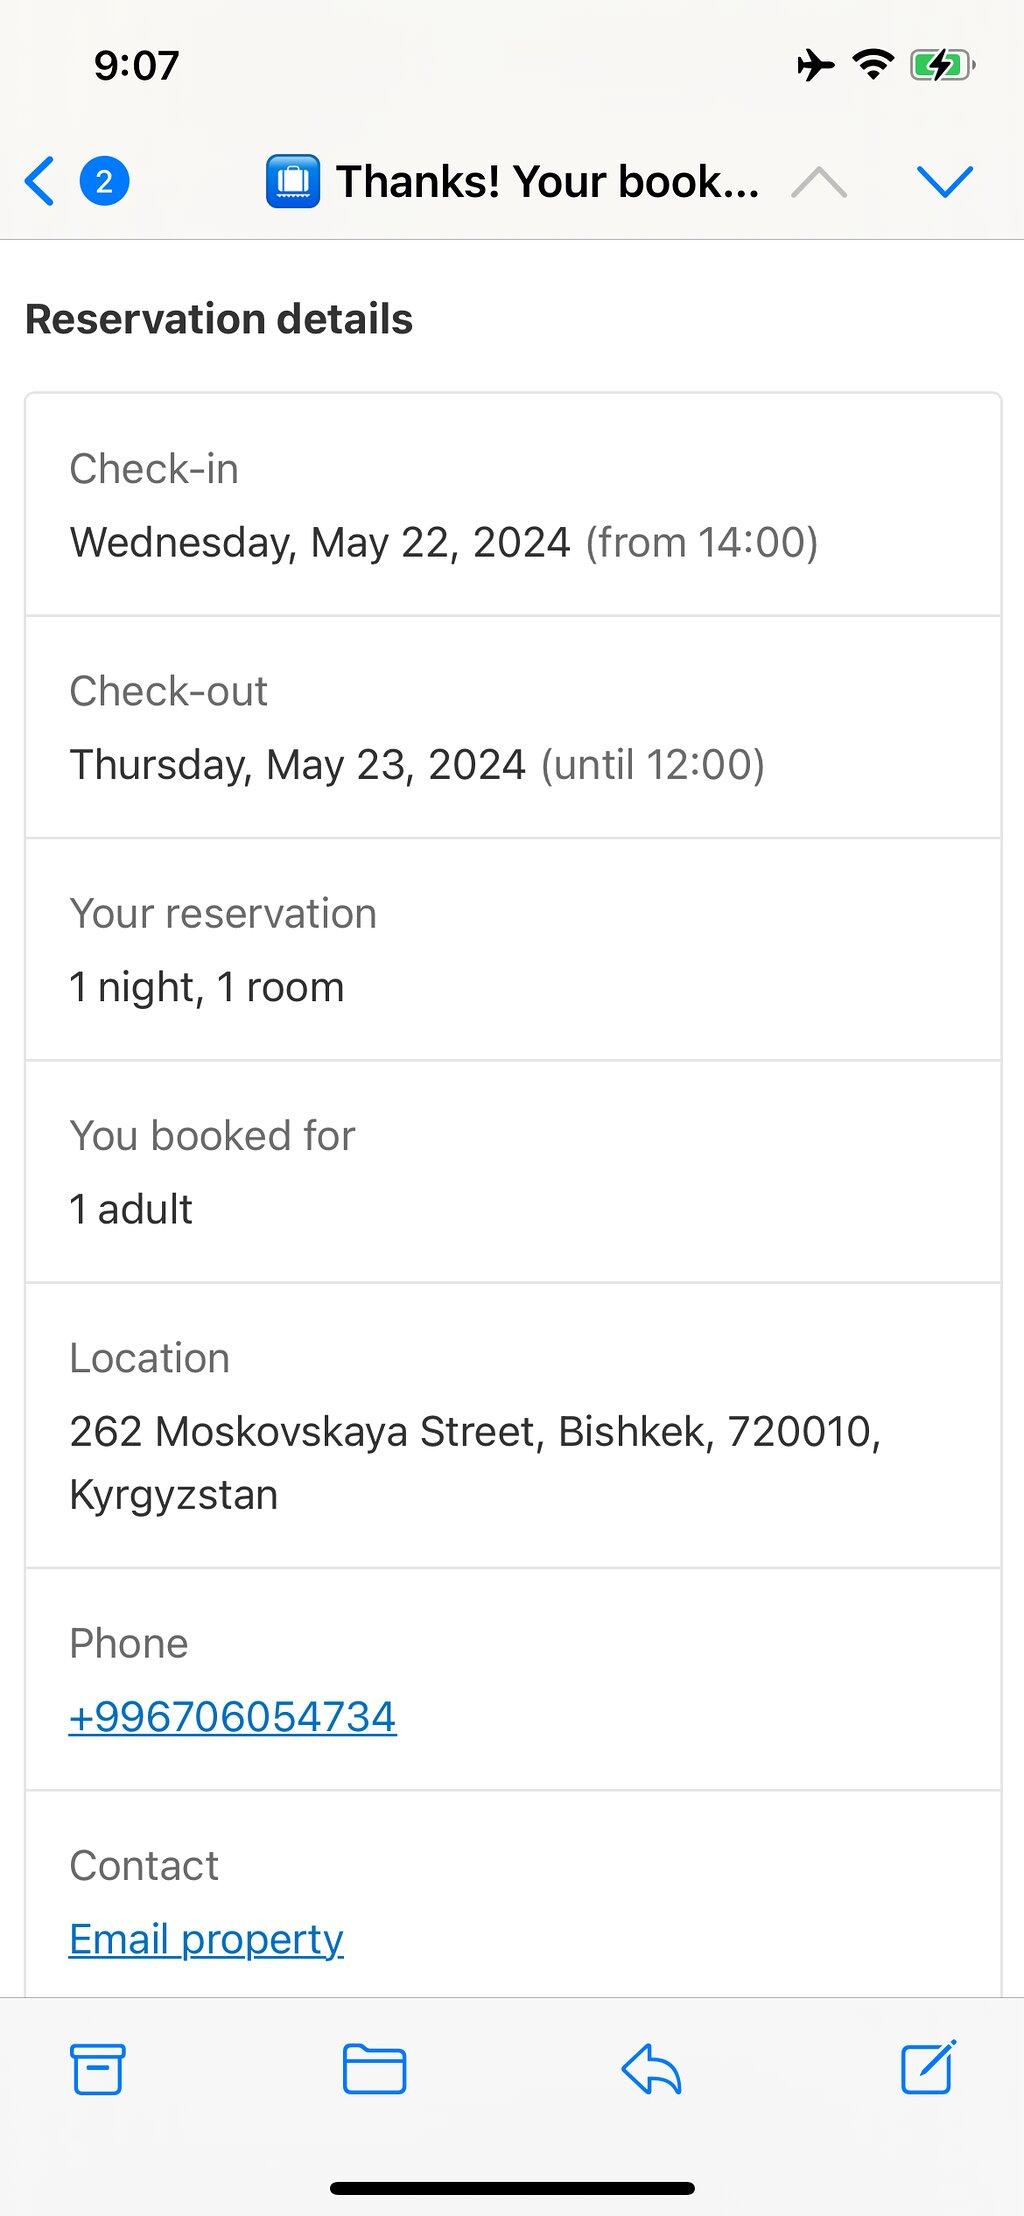Tap the suitcase emoji in subject
Image resolution: width=1024 pixels, height=2216 pixels.
[x=293, y=181]
